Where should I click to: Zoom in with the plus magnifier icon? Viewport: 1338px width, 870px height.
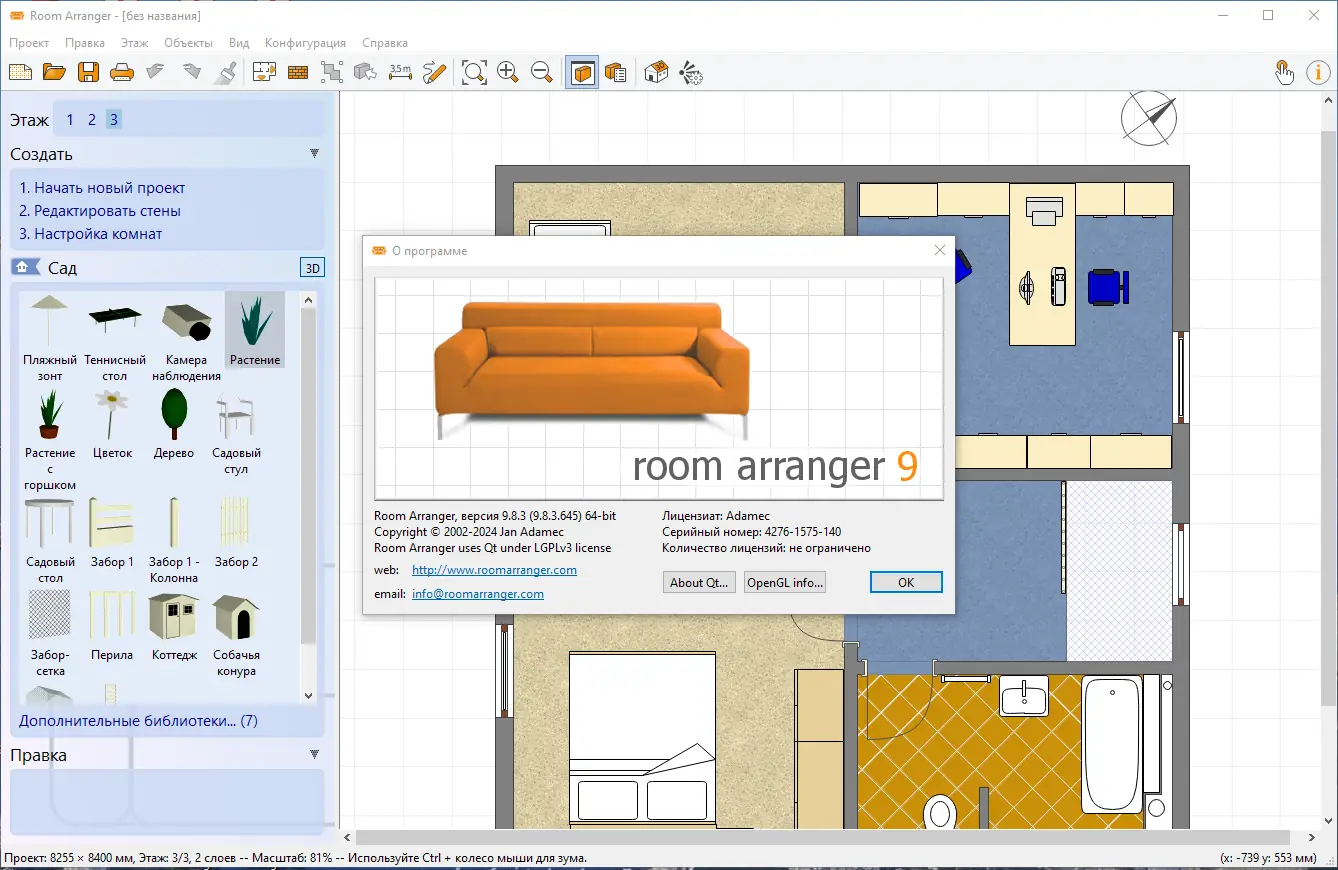point(508,72)
